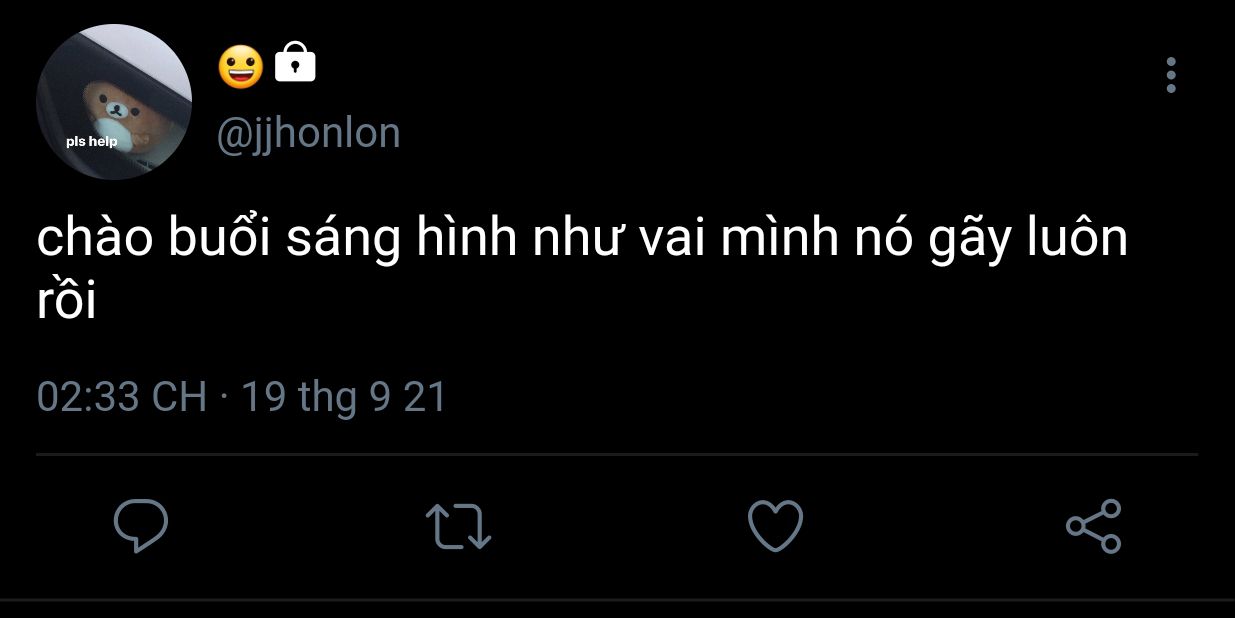This screenshot has height=618, width=1235.
Task: Click the 'pls help' caption on avatar
Action: 92,141
